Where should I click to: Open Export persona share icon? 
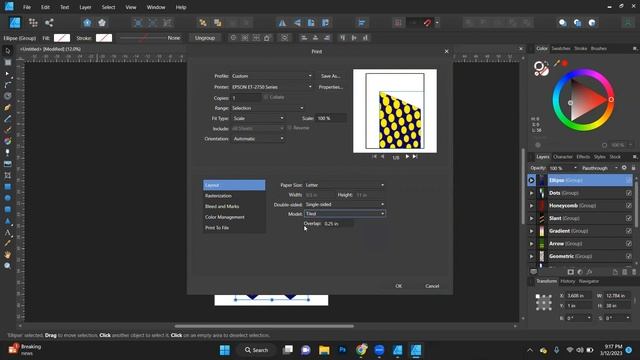click(49, 23)
